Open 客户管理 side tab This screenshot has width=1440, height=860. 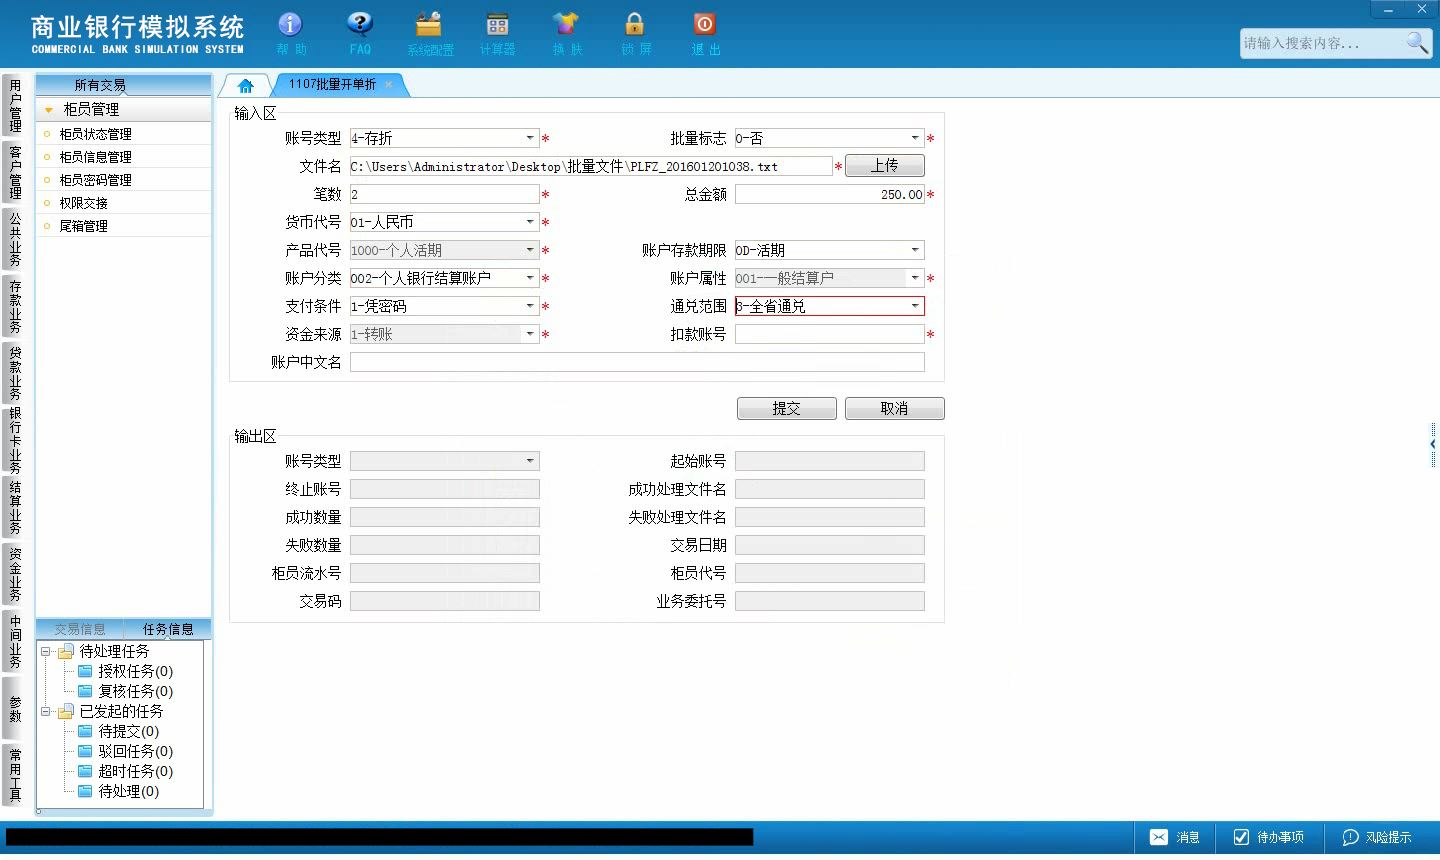(14, 172)
